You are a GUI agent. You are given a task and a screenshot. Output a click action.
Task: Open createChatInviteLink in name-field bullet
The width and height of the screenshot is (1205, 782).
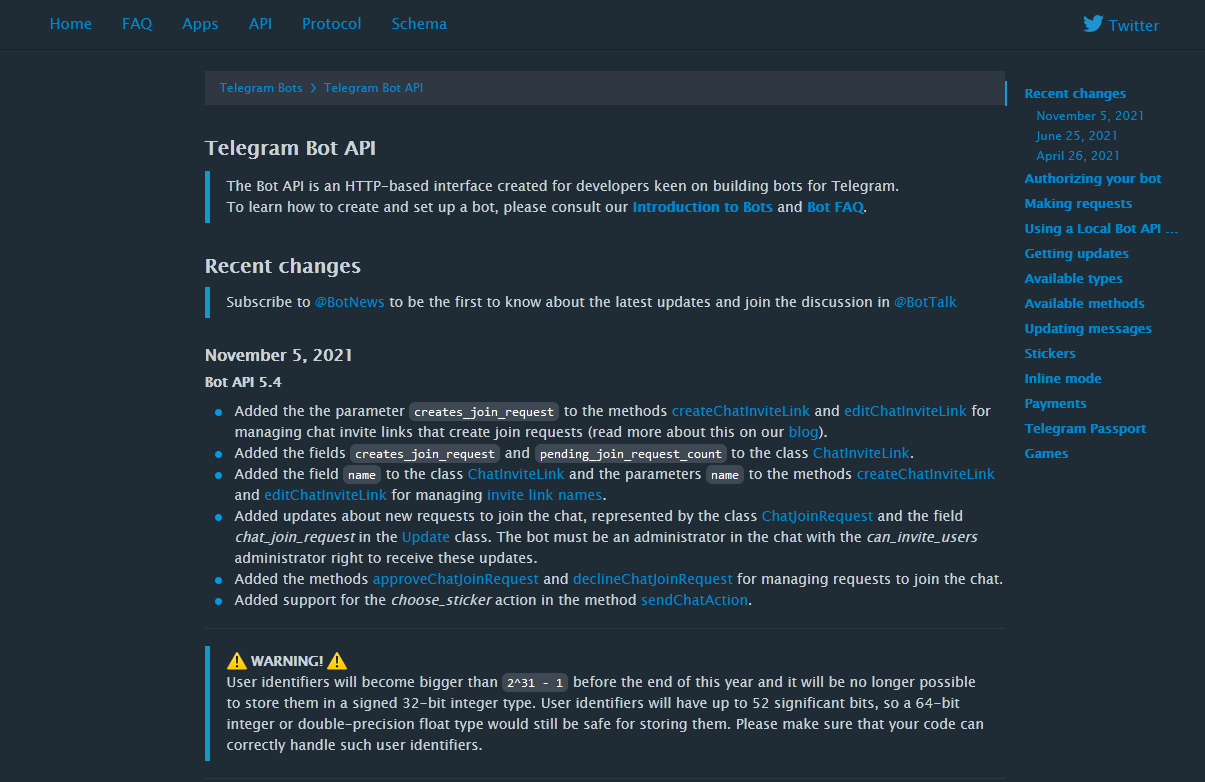click(x=926, y=474)
